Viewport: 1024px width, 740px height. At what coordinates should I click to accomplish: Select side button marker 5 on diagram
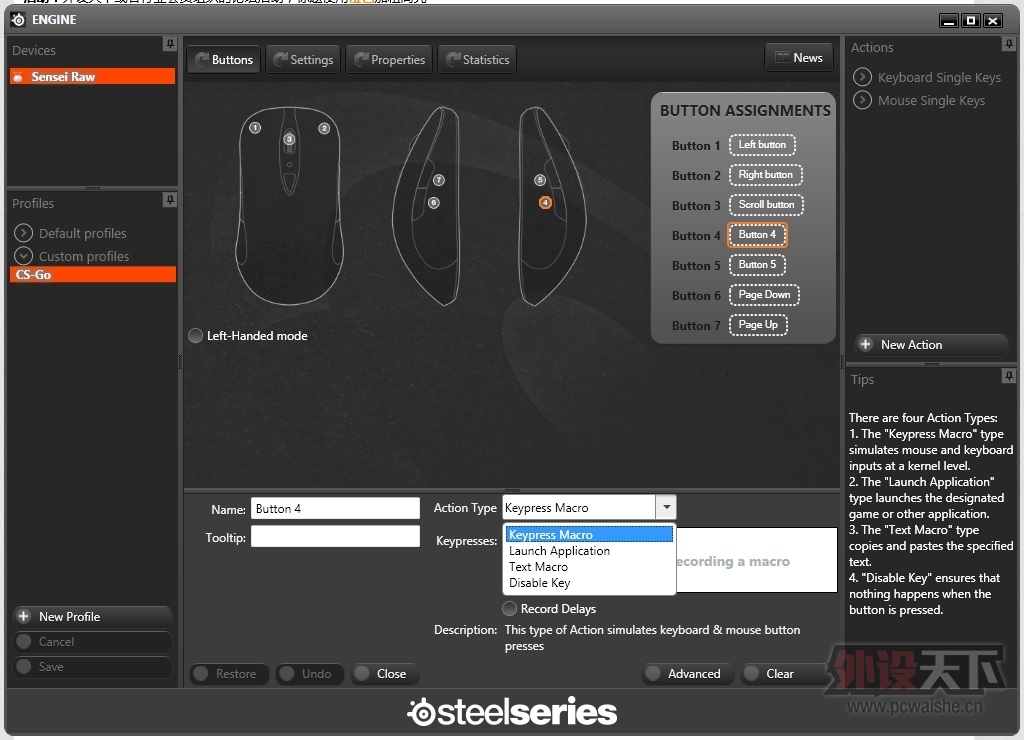[539, 180]
